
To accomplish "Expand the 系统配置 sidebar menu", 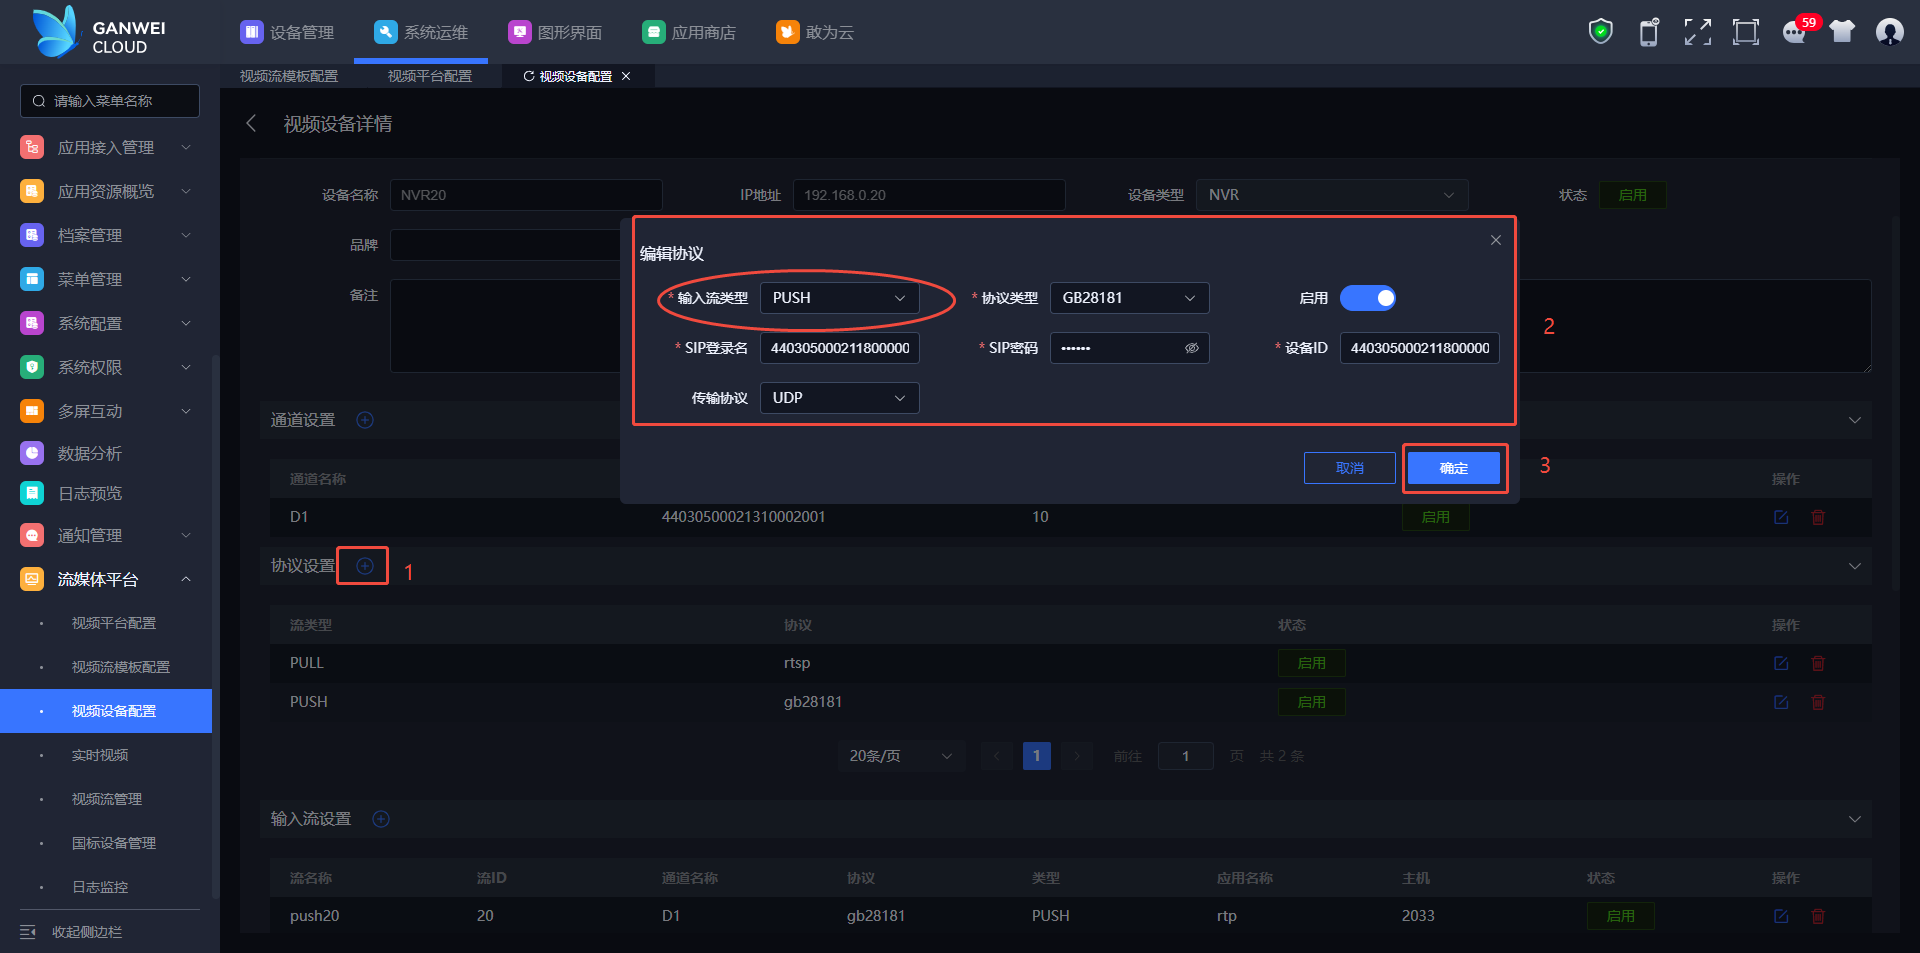I will 105,323.
